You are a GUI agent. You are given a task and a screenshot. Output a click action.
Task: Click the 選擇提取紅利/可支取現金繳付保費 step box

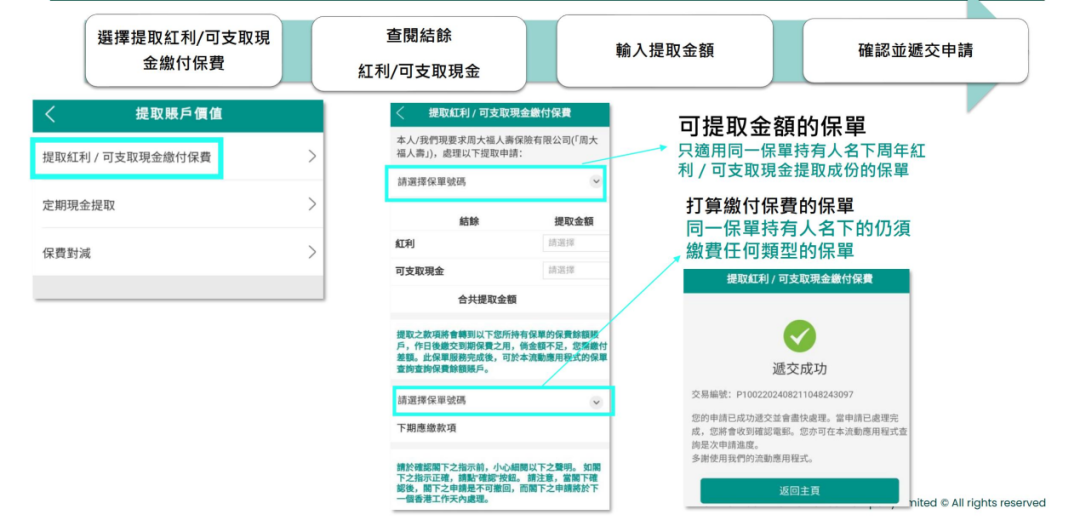(x=184, y=50)
